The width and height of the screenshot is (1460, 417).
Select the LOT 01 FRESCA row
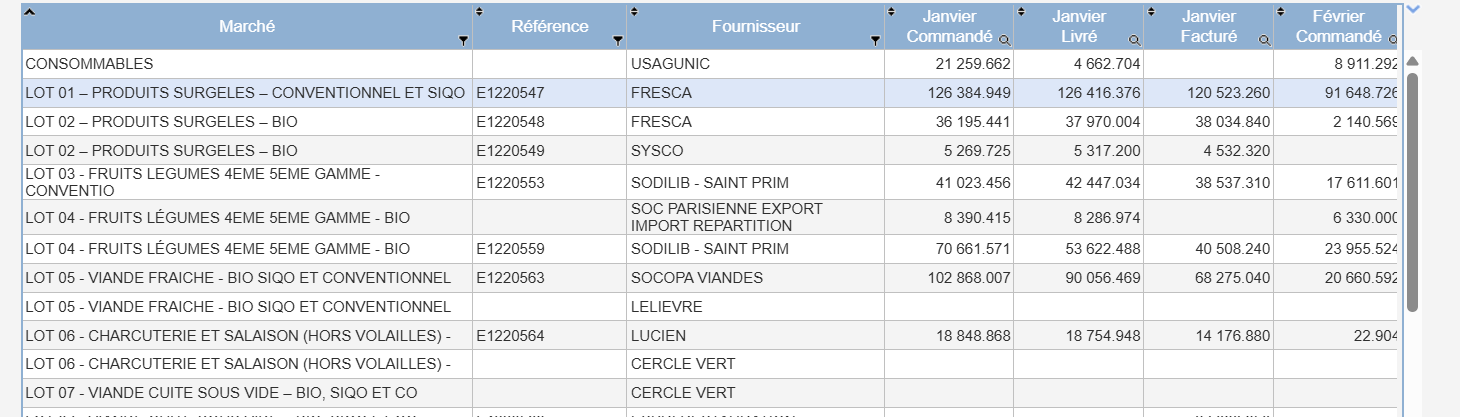[709, 93]
